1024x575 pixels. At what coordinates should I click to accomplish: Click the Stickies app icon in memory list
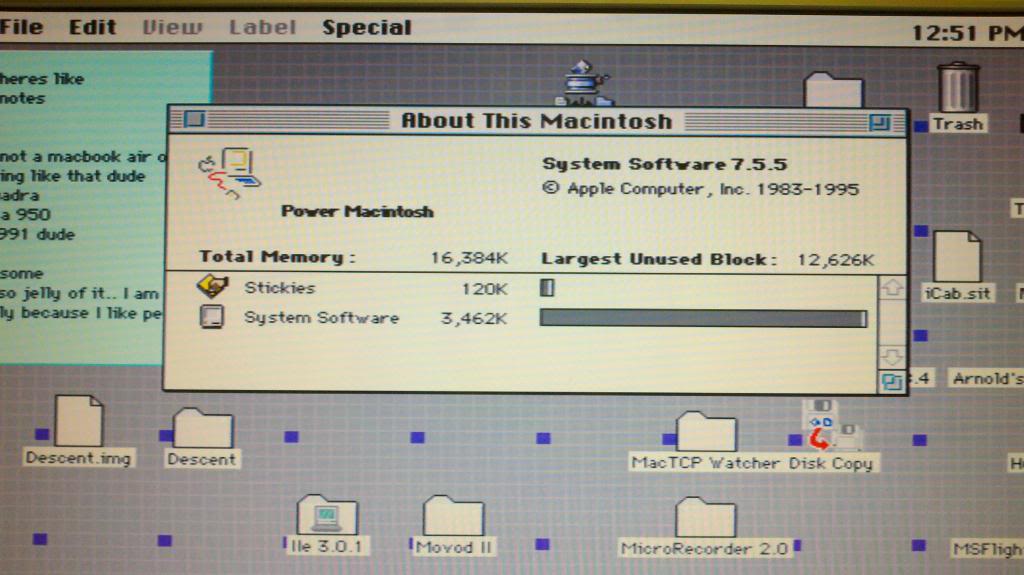click(x=212, y=286)
